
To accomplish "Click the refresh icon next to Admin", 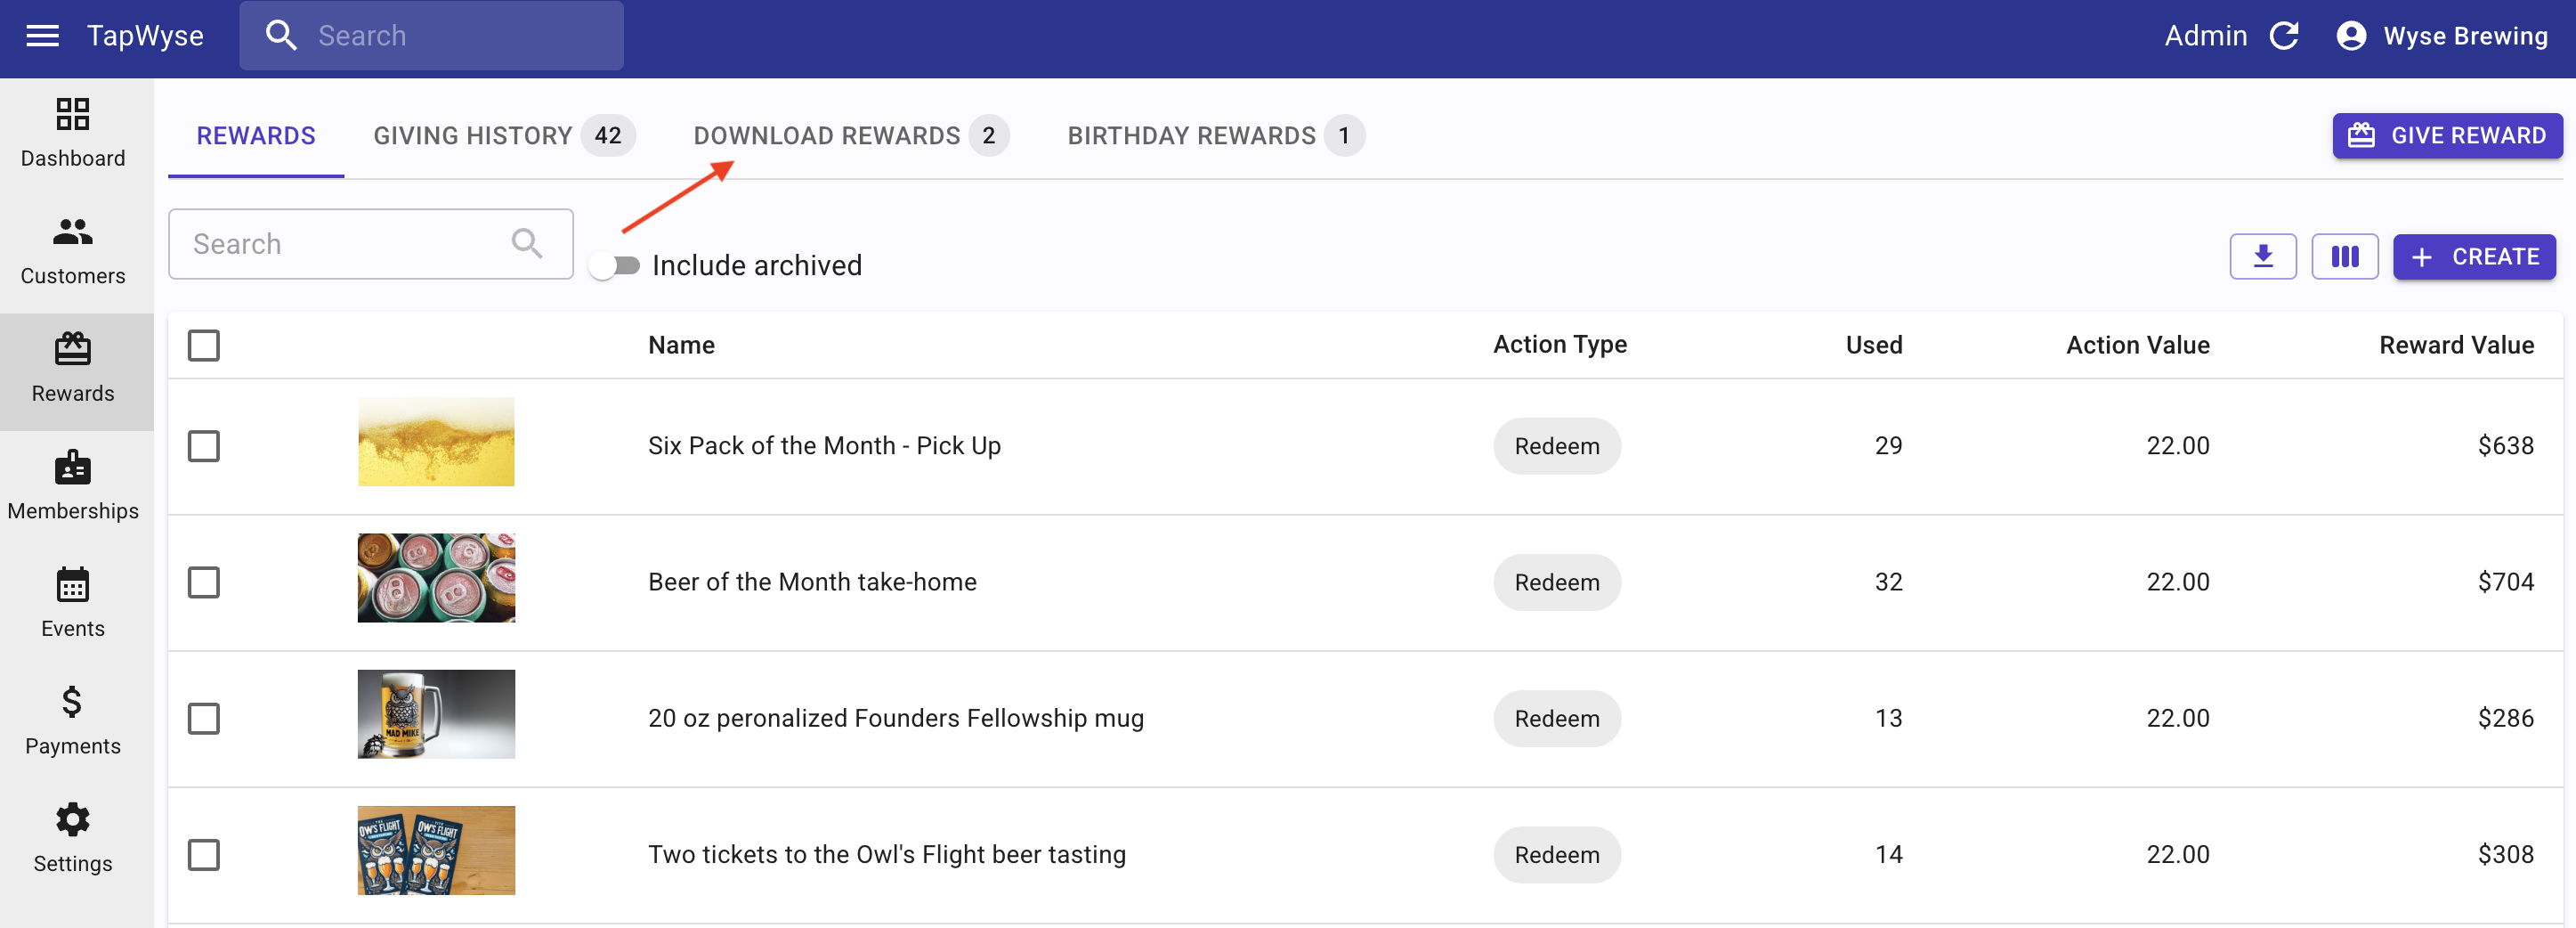I will tap(2284, 37).
